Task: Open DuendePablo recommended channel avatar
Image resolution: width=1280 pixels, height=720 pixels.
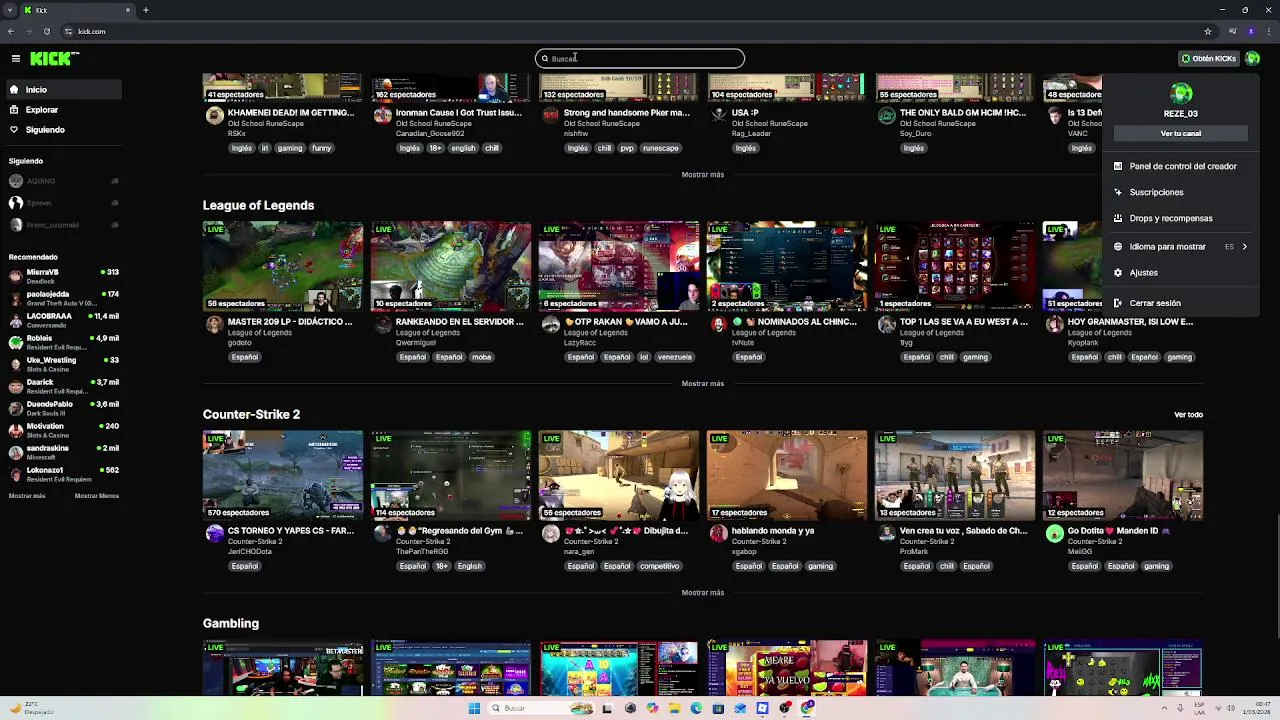Action: click(x=16, y=408)
